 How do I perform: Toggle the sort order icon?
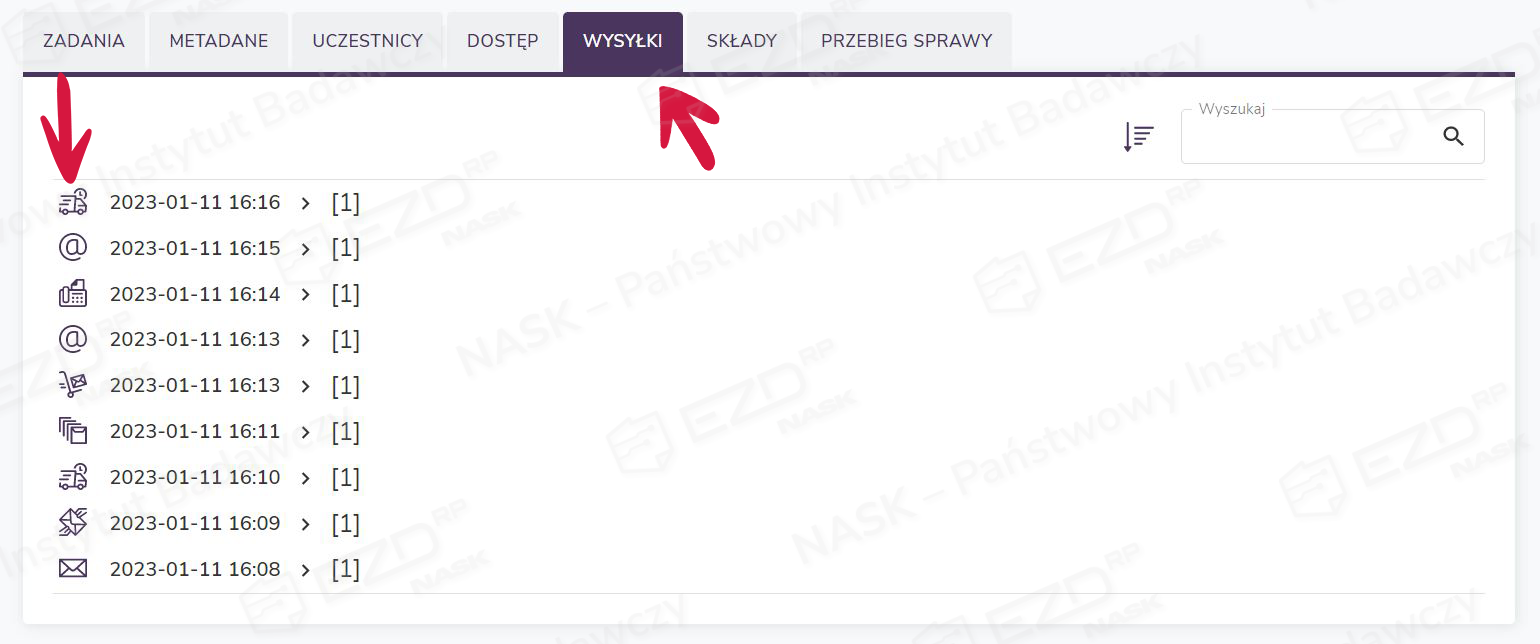coord(1139,137)
